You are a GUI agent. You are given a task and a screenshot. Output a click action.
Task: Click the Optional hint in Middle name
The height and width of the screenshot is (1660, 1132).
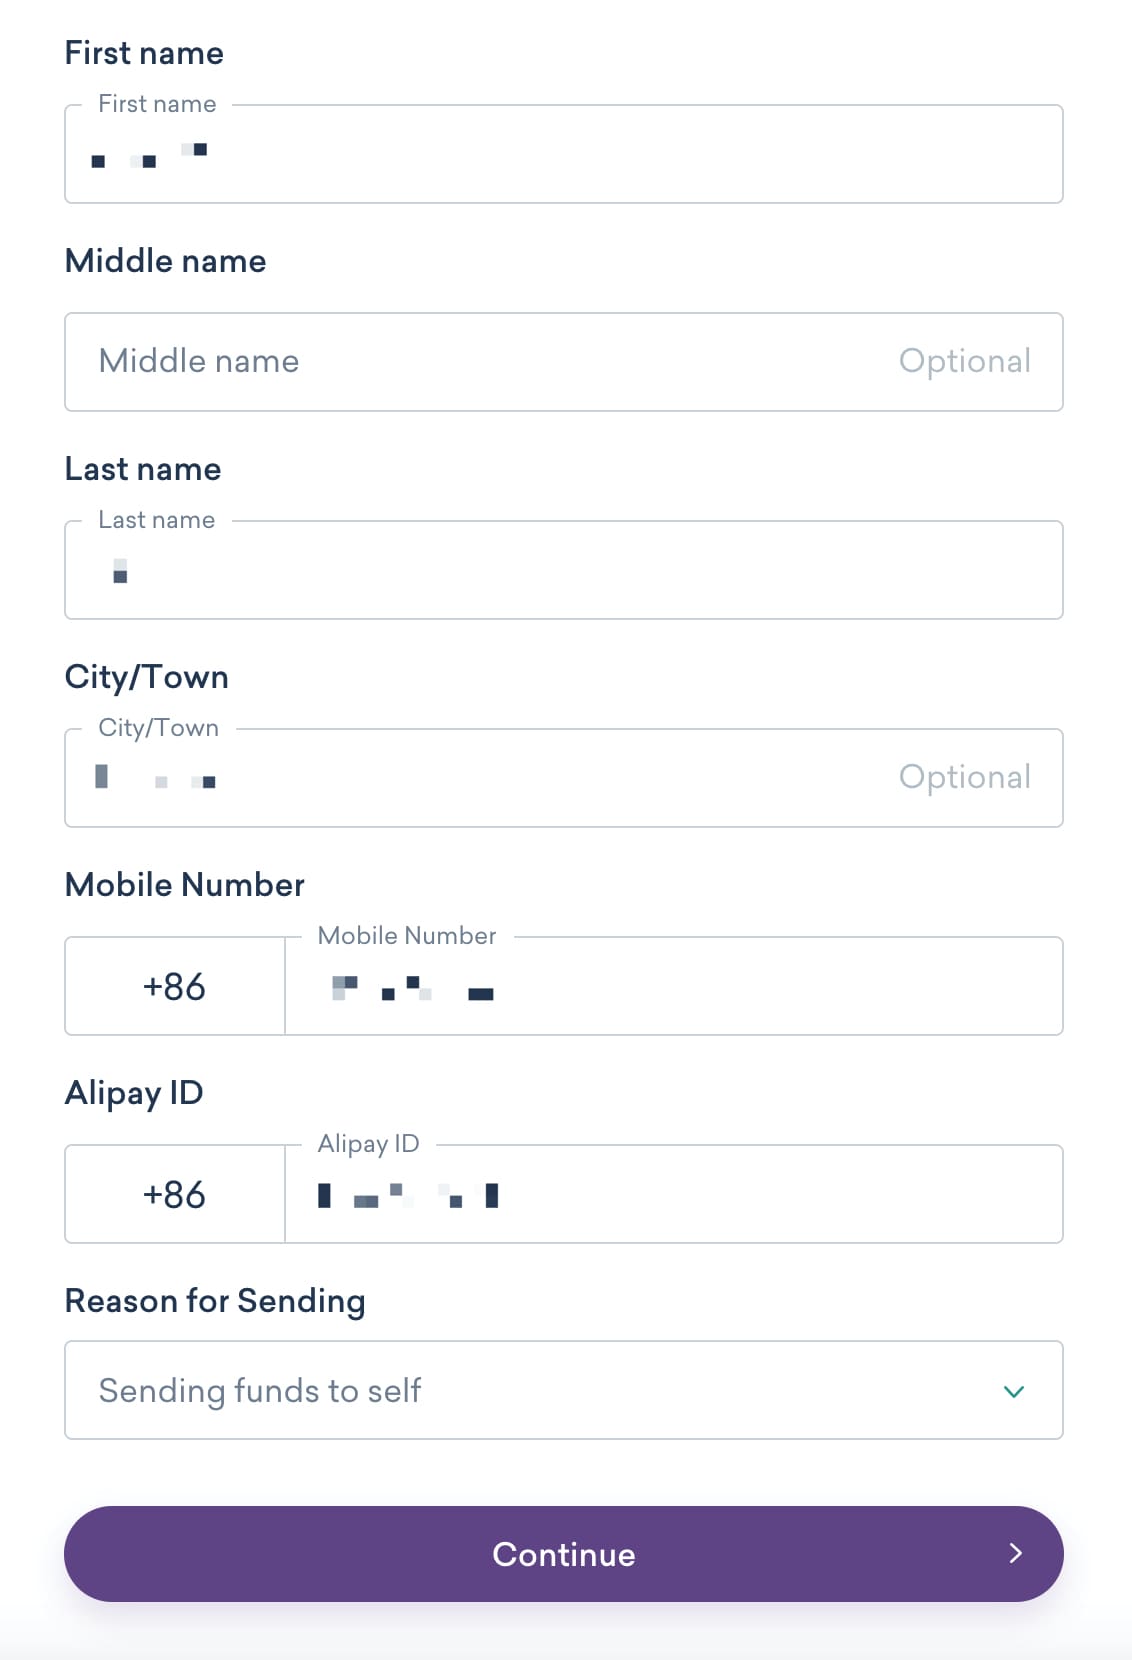(964, 362)
